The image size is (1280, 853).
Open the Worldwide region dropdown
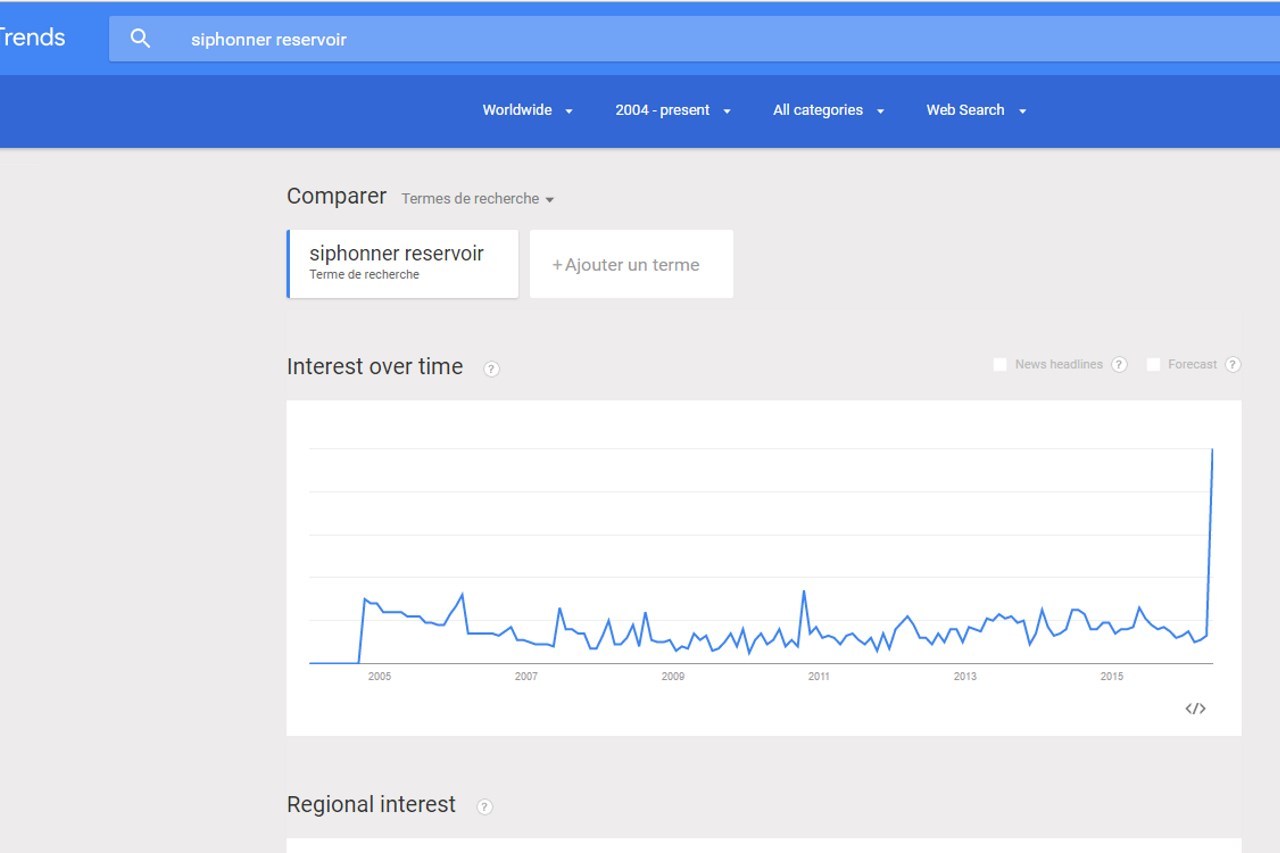pyautogui.click(x=527, y=110)
